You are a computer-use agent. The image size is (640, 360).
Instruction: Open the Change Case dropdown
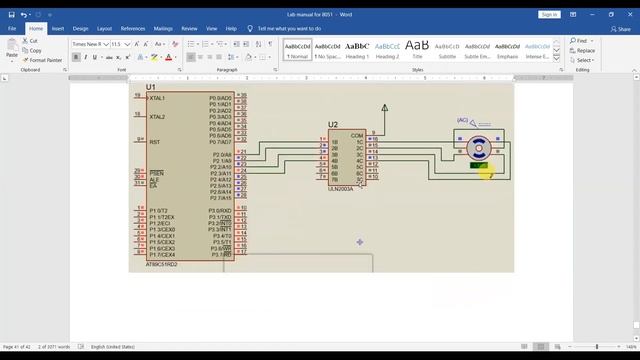pos(160,44)
